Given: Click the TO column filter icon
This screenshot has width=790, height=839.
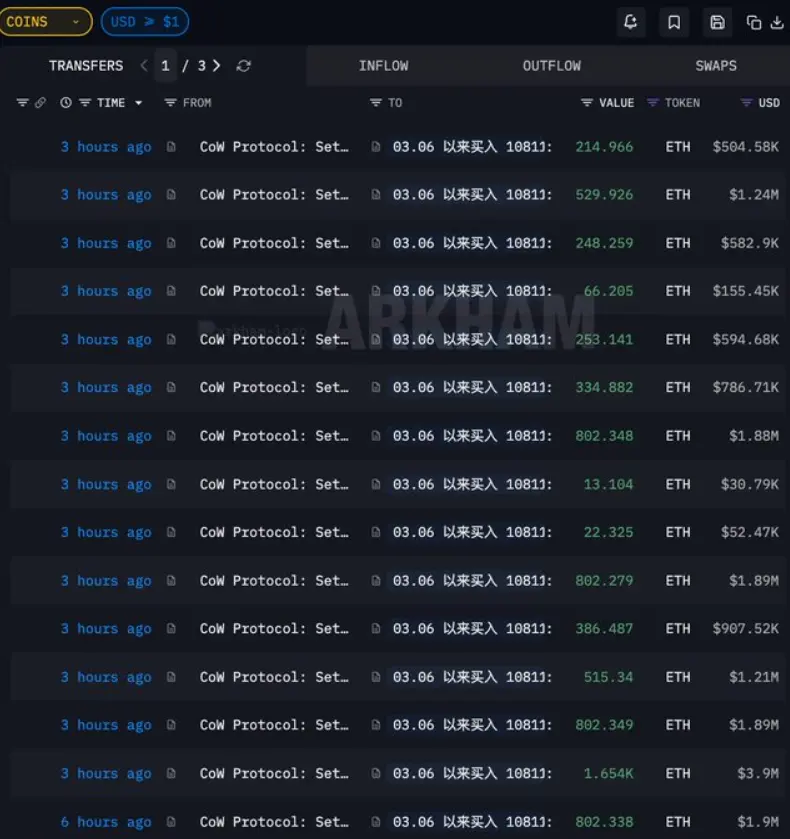Looking at the screenshot, I should 376,102.
